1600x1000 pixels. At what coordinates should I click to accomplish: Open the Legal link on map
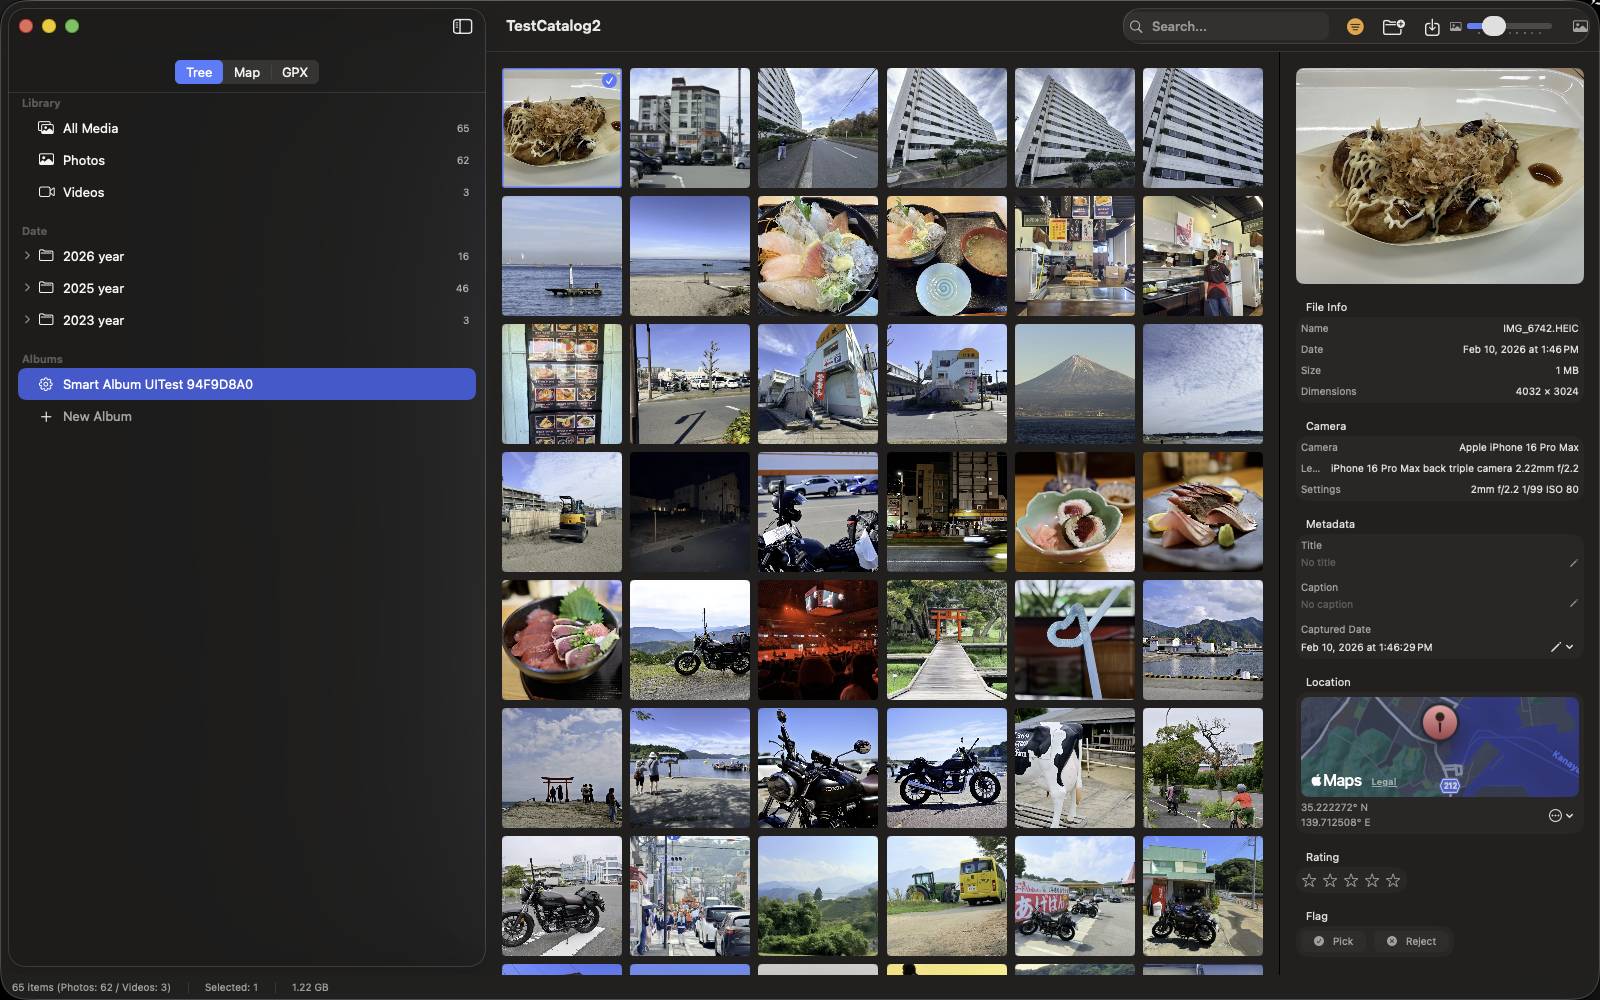point(1383,782)
